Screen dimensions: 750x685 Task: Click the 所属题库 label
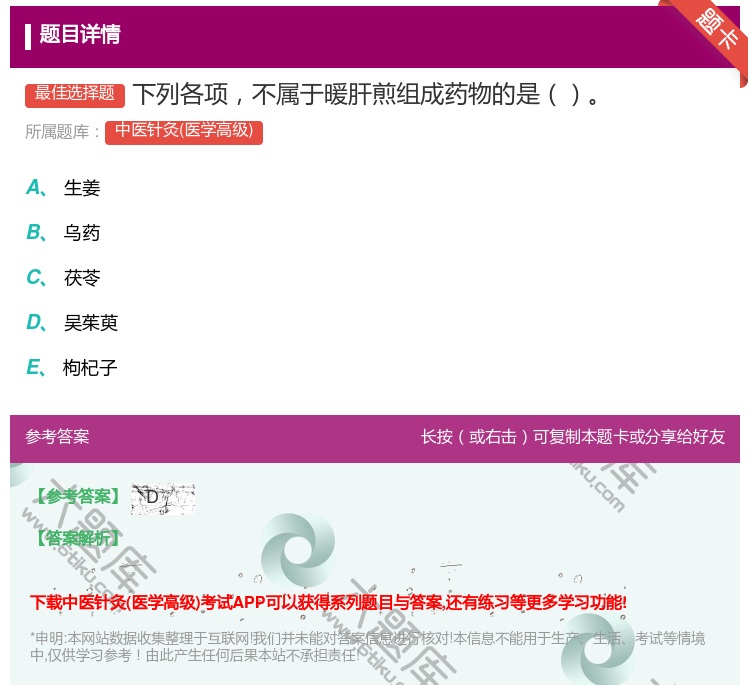[62, 132]
